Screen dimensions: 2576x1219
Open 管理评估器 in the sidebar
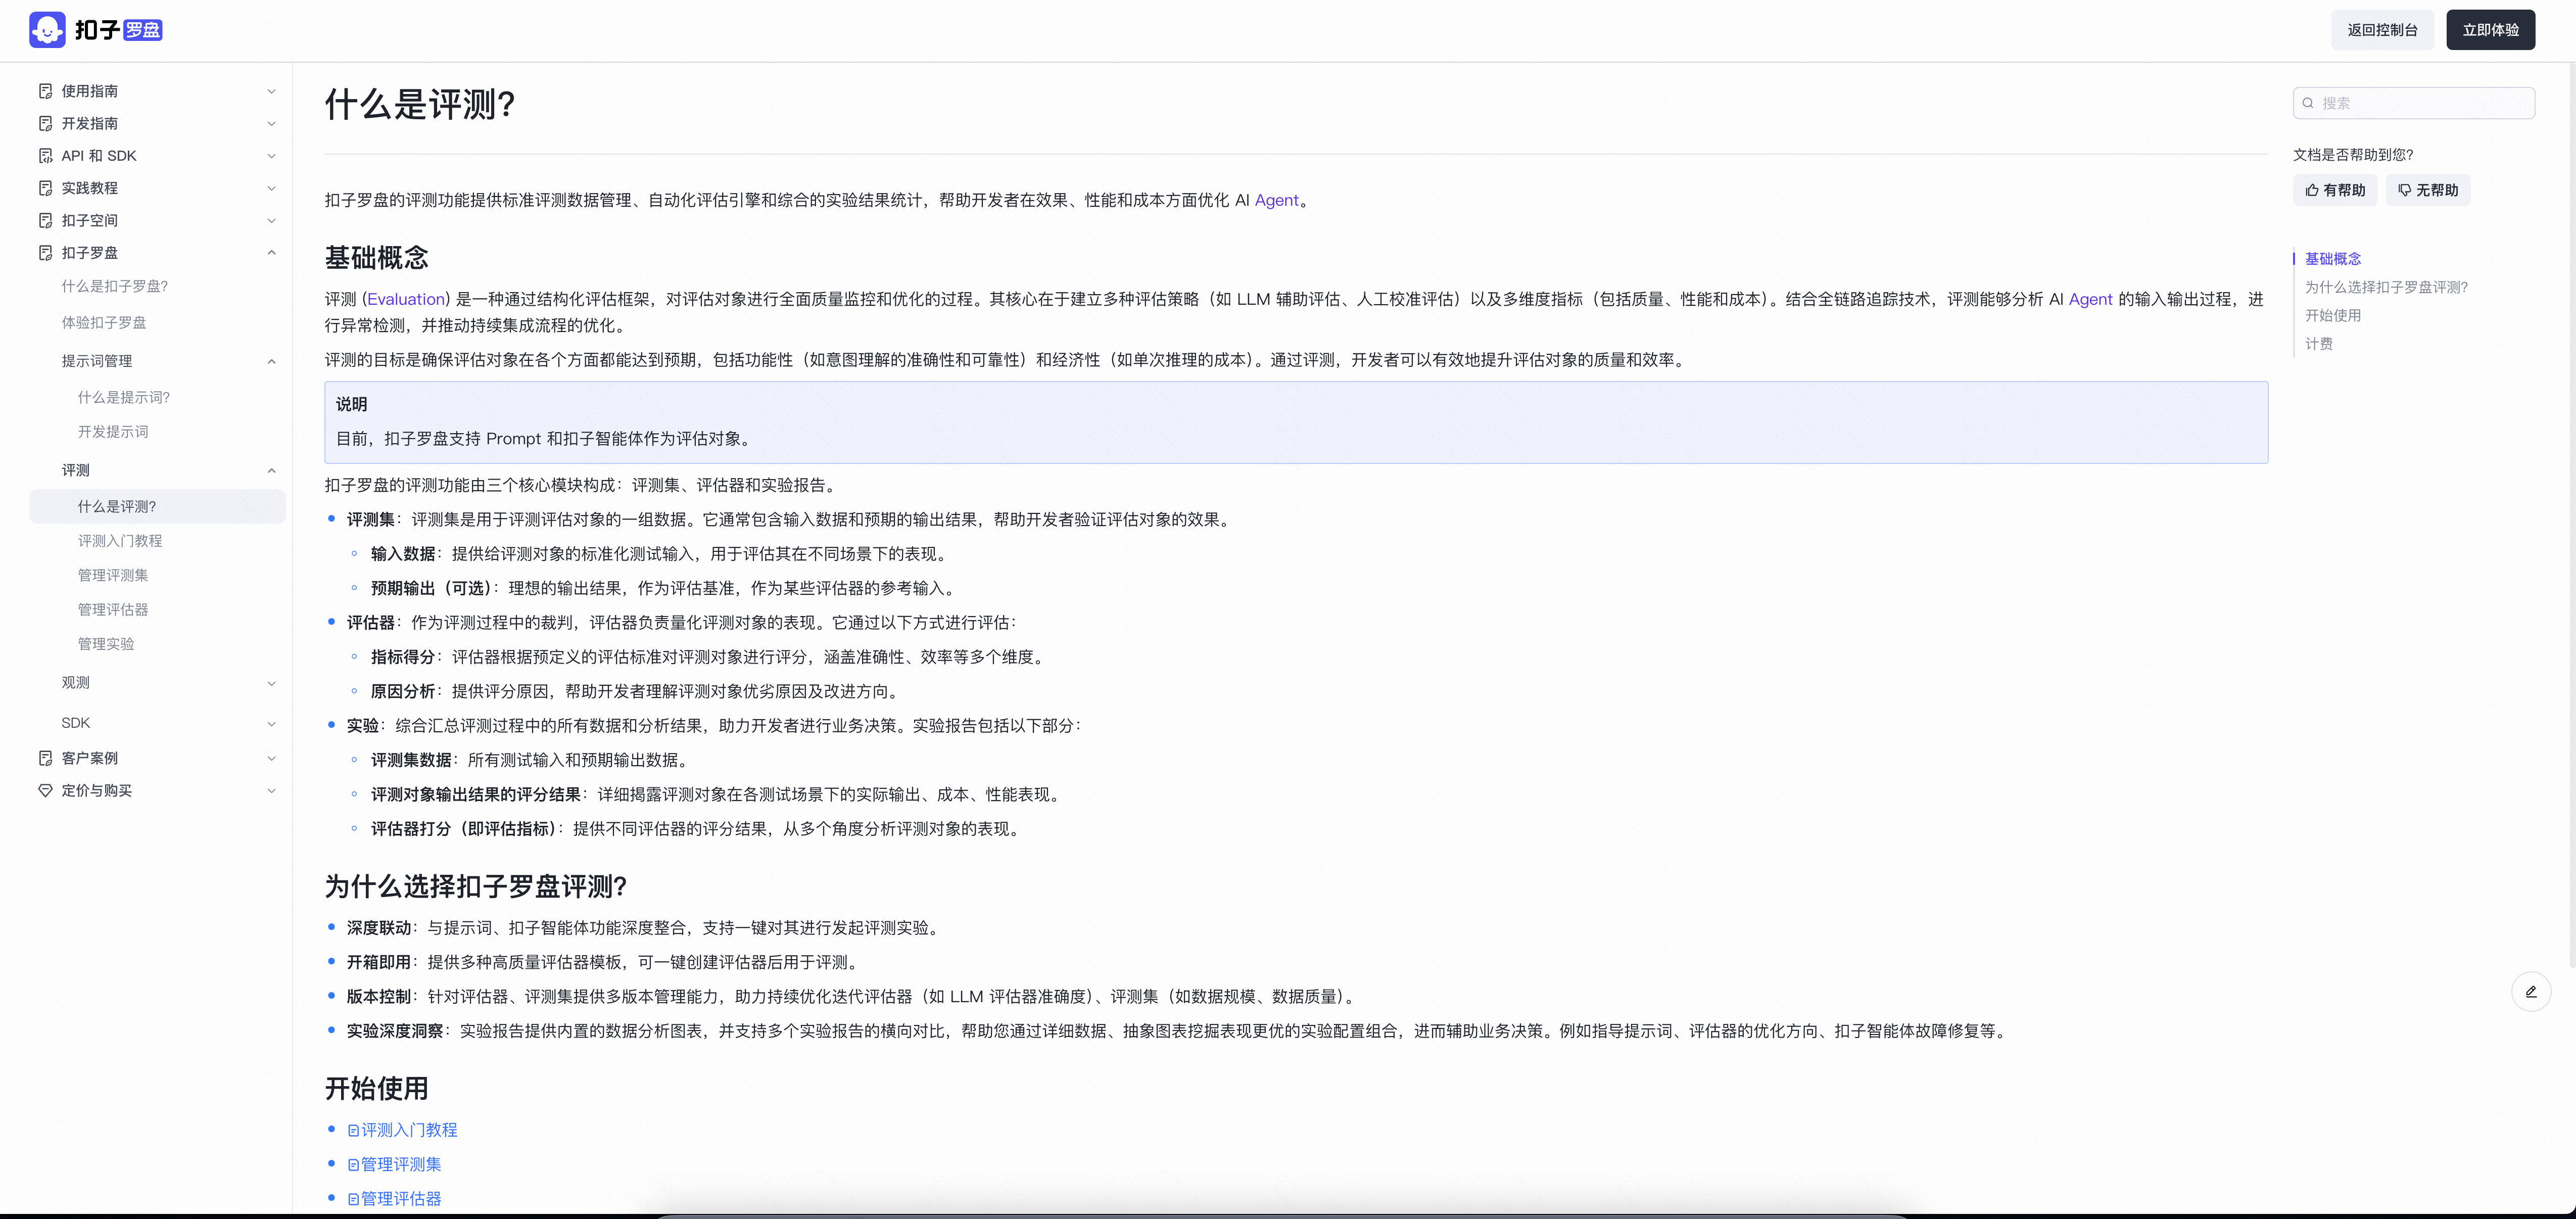click(113, 610)
